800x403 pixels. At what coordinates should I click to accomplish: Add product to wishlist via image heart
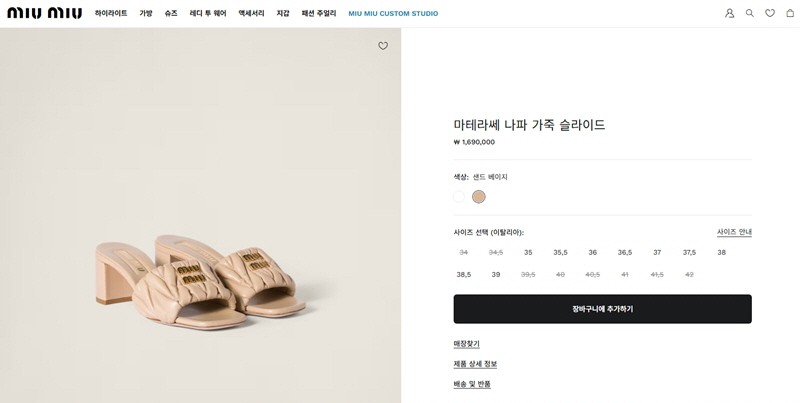[383, 46]
